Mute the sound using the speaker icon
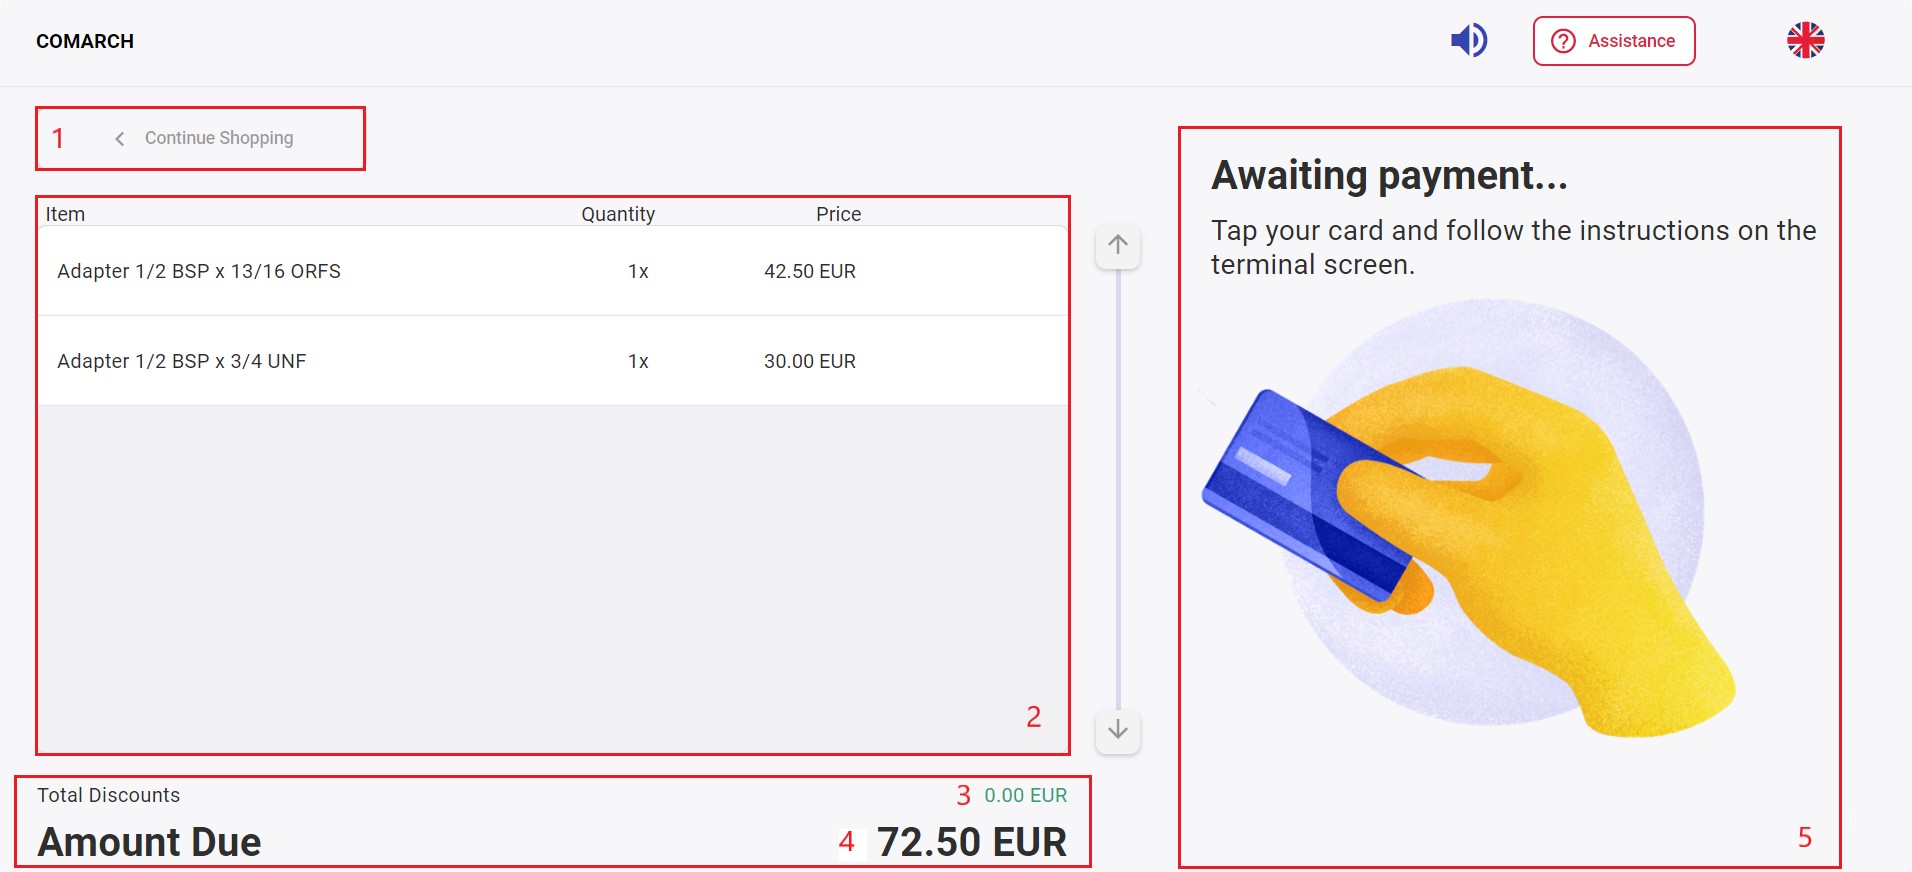The height and width of the screenshot is (872, 1912). [x=1469, y=41]
